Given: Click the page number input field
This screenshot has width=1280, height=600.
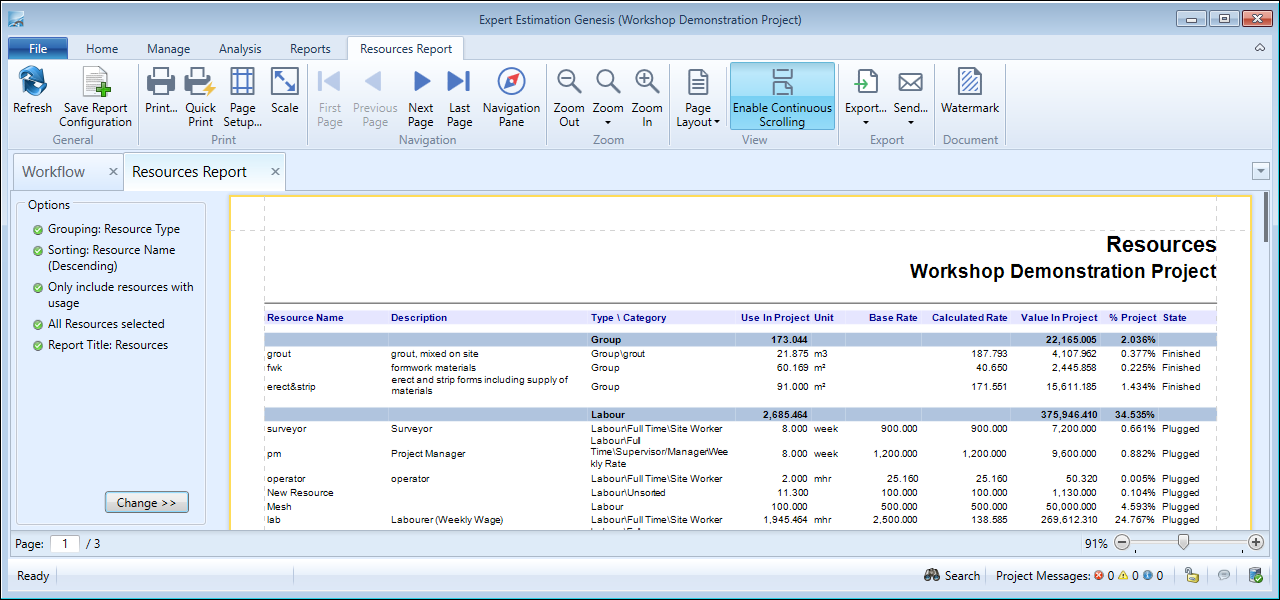Looking at the screenshot, I should click(65, 544).
